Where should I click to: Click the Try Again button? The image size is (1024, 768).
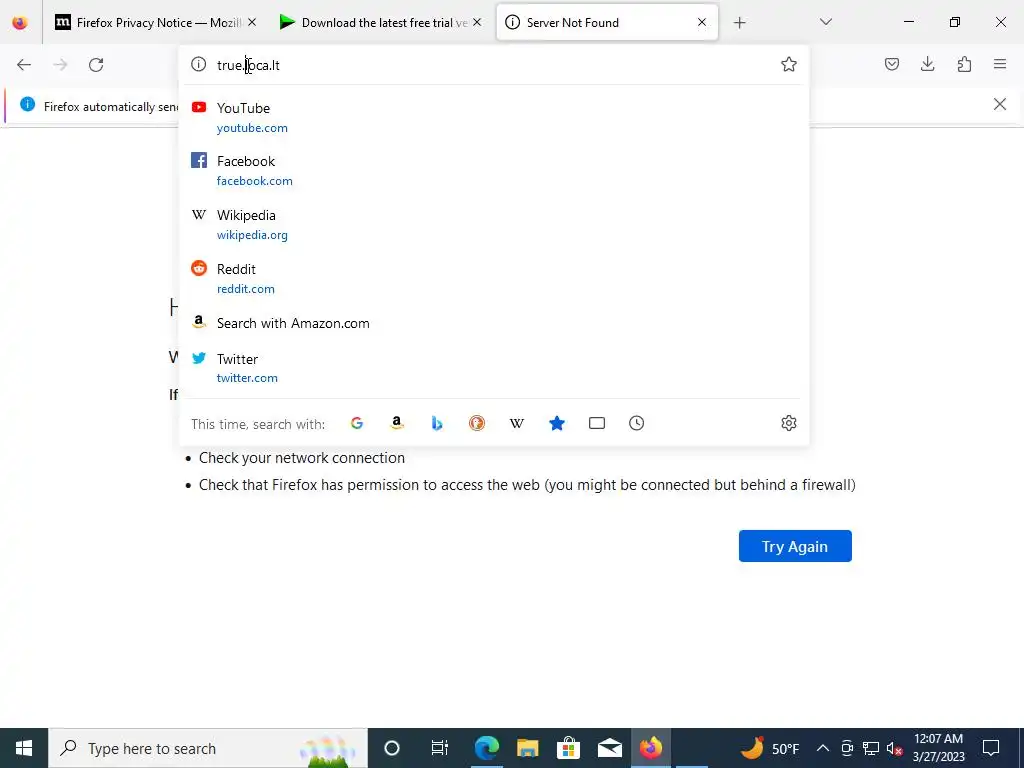(795, 546)
